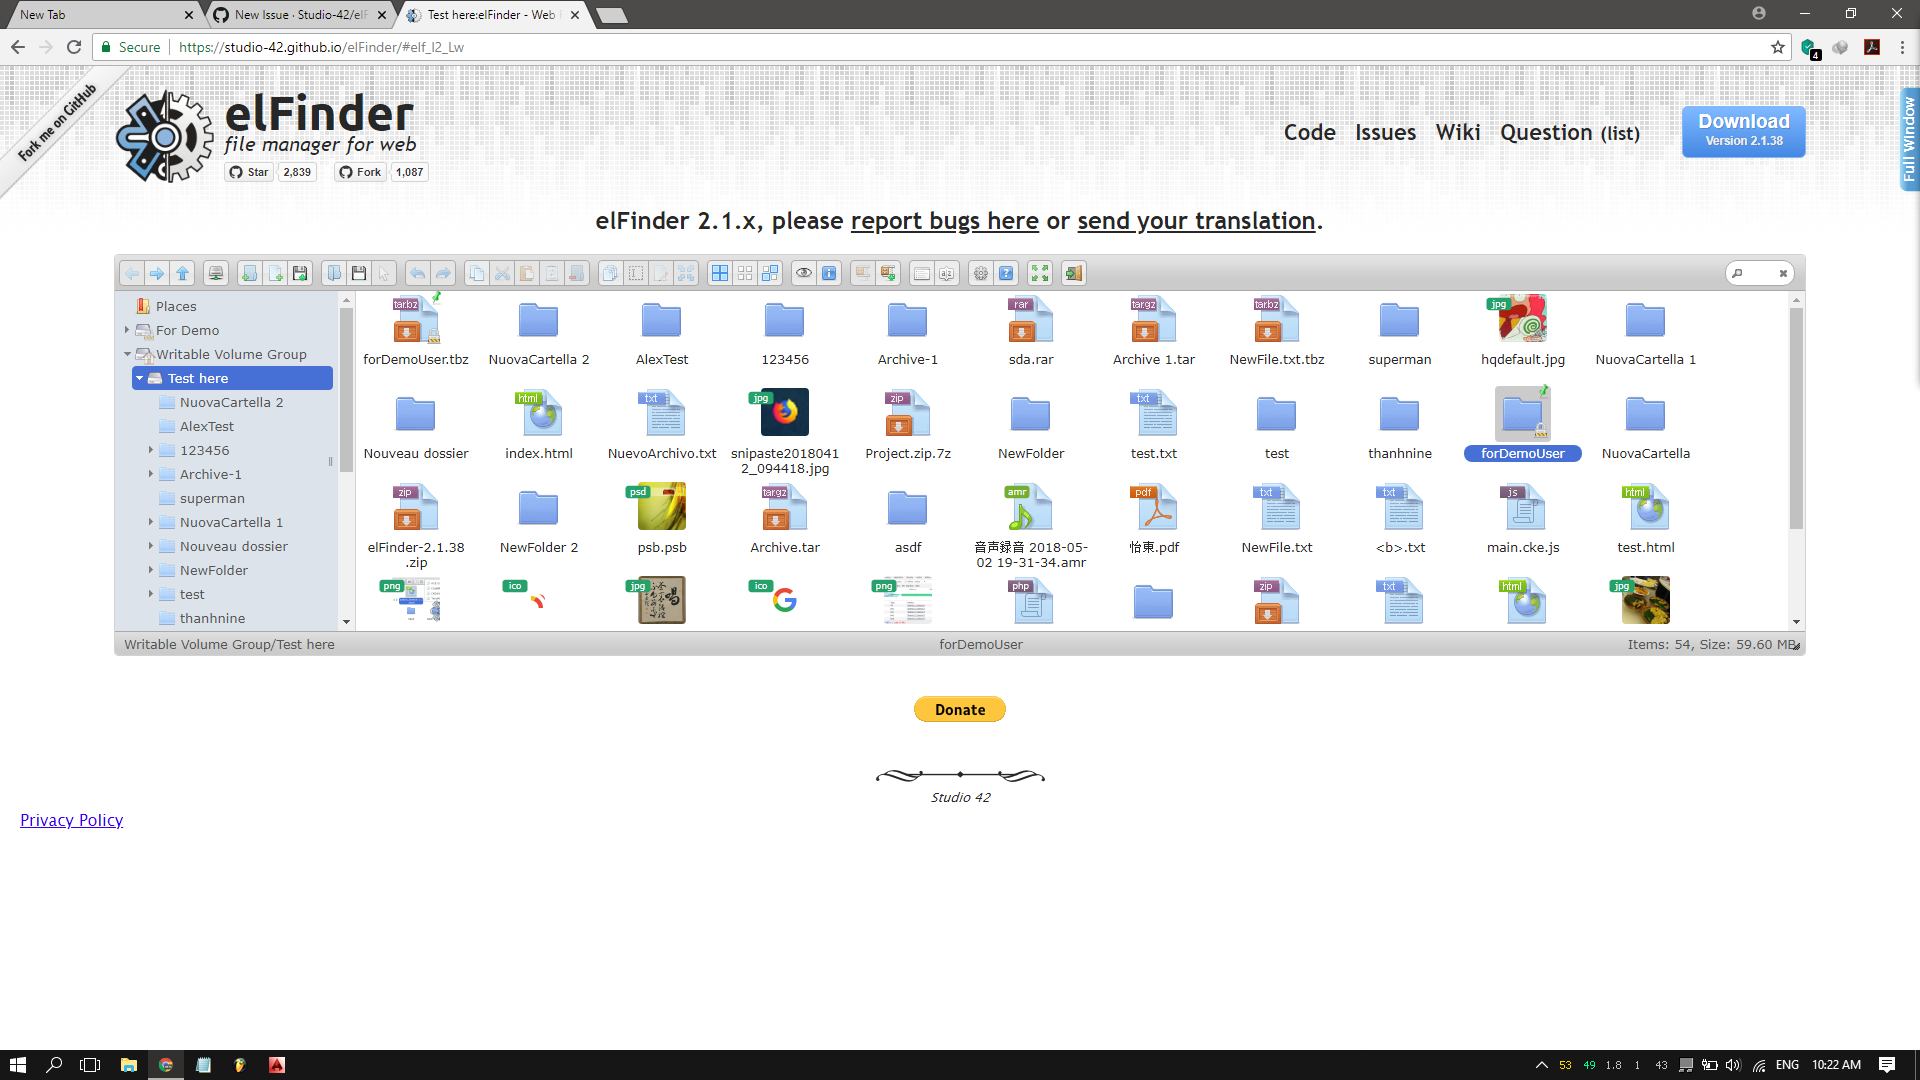Expand the For Demo volume

pos(127,330)
